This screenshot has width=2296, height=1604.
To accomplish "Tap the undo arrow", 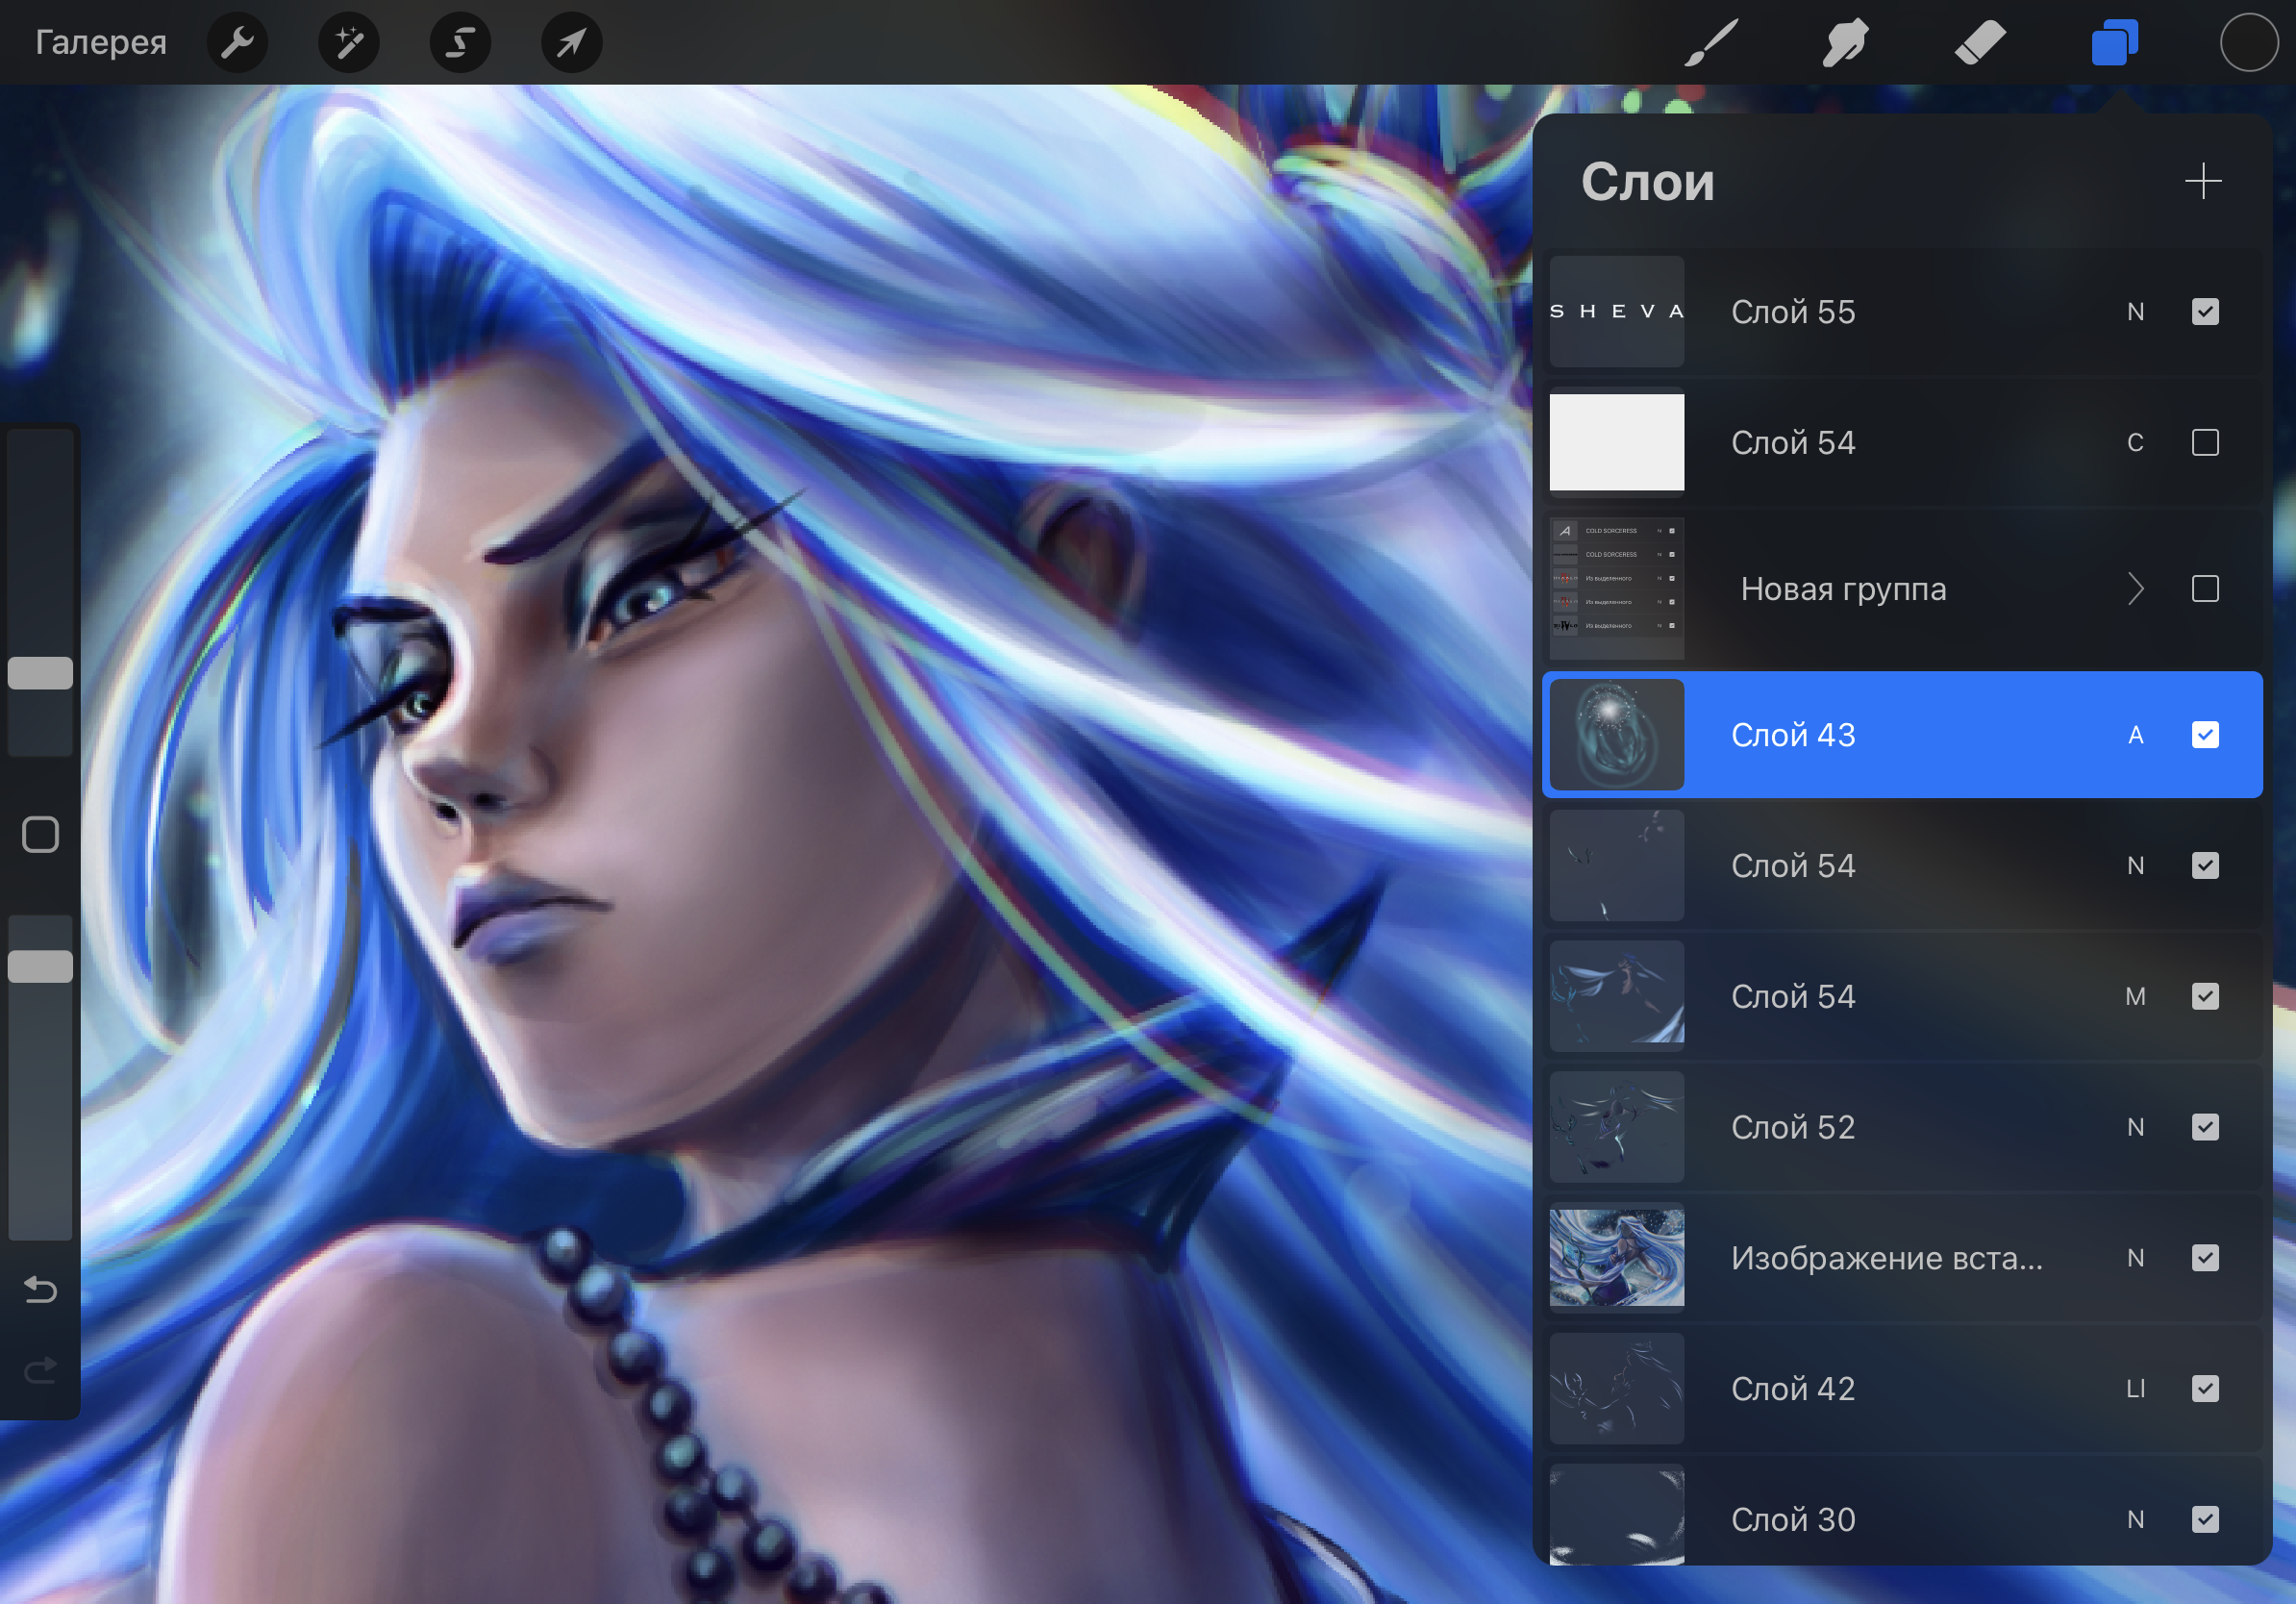I will tap(40, 1289).
